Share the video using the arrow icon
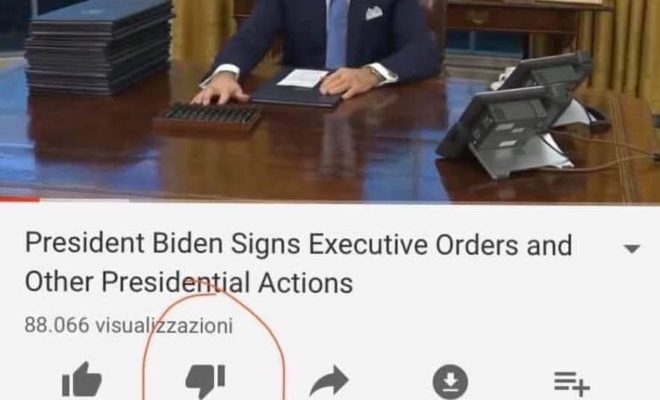The height and width of the screenshot is (400, 660). tap(329, 381)
